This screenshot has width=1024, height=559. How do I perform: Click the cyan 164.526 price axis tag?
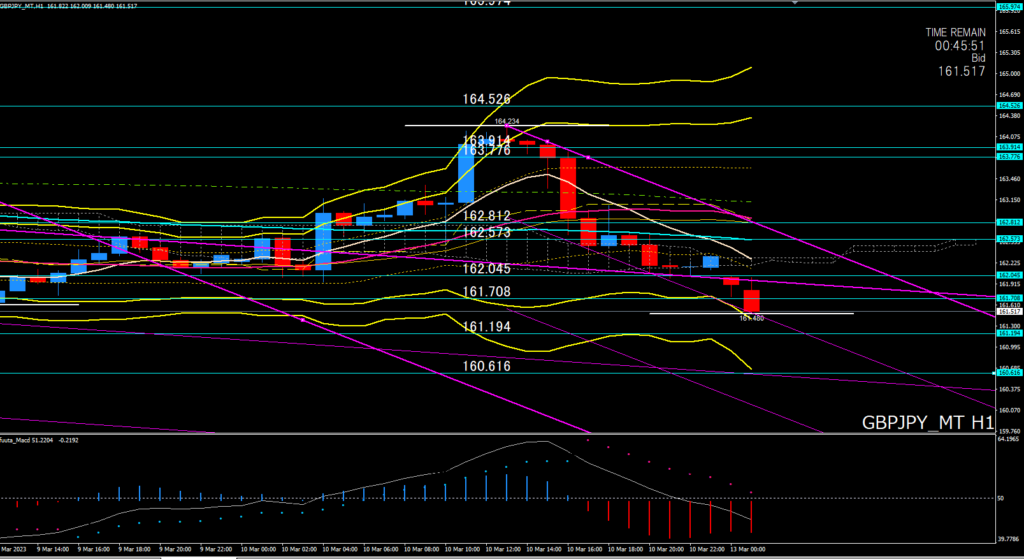(x=1009, y=106)
